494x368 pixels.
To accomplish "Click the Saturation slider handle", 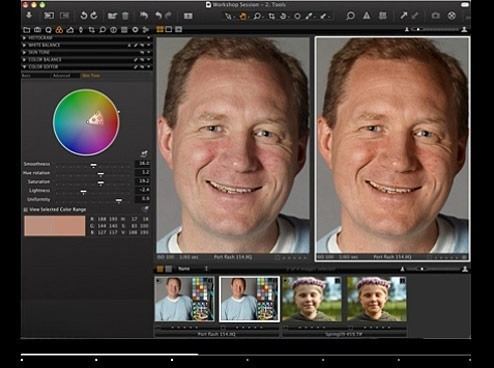I will pos(100,183).
